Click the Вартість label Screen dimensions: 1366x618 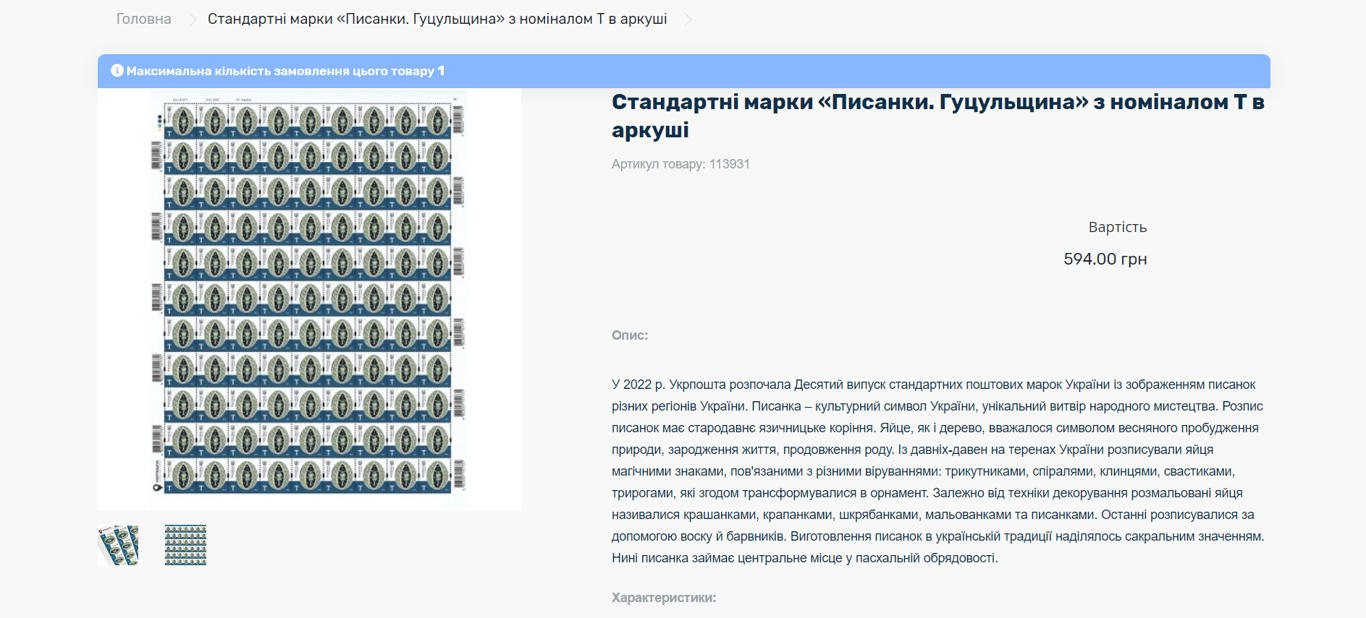(1117, 226)
